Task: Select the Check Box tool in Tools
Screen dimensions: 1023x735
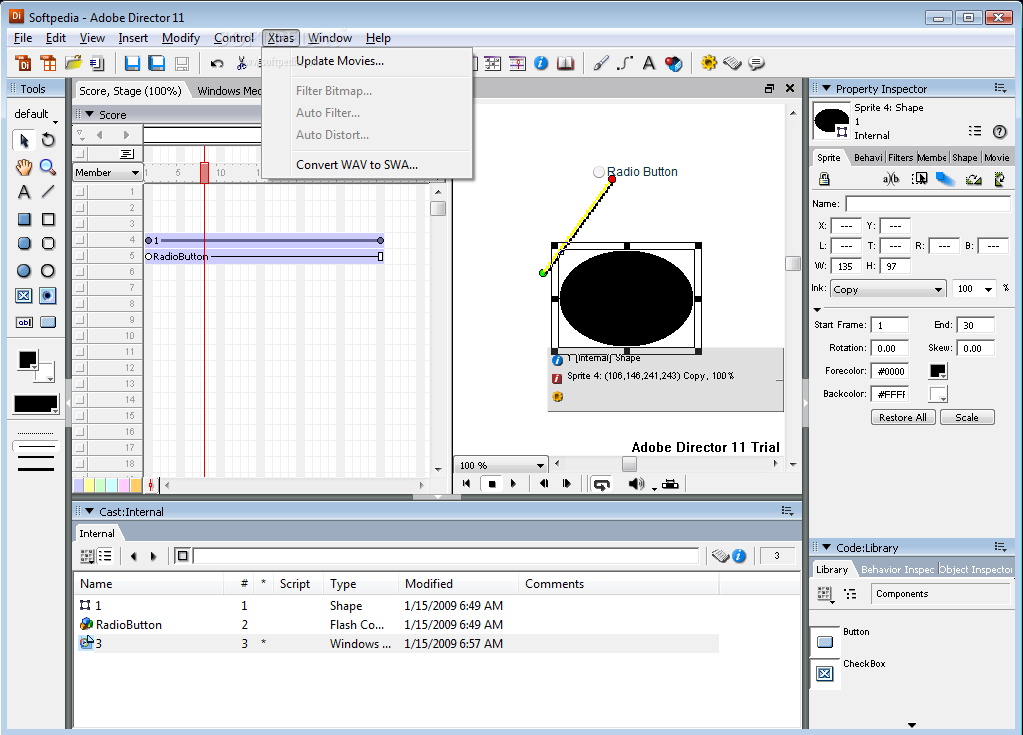Action: (24, 295)
